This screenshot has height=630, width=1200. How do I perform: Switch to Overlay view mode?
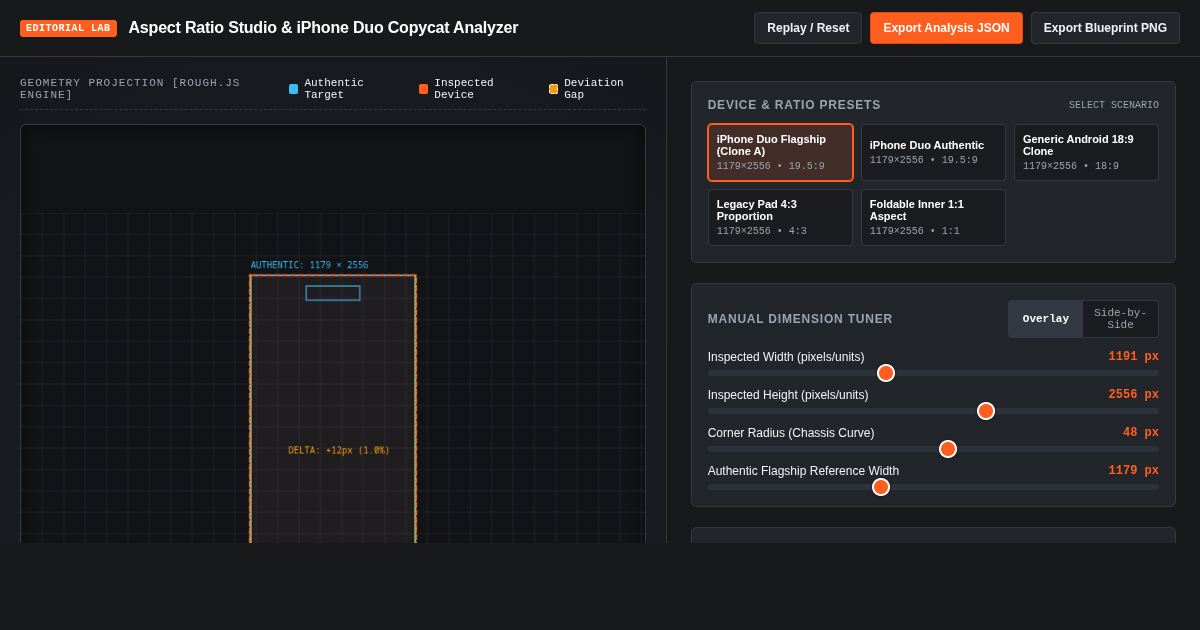(x=1045, y=319)
